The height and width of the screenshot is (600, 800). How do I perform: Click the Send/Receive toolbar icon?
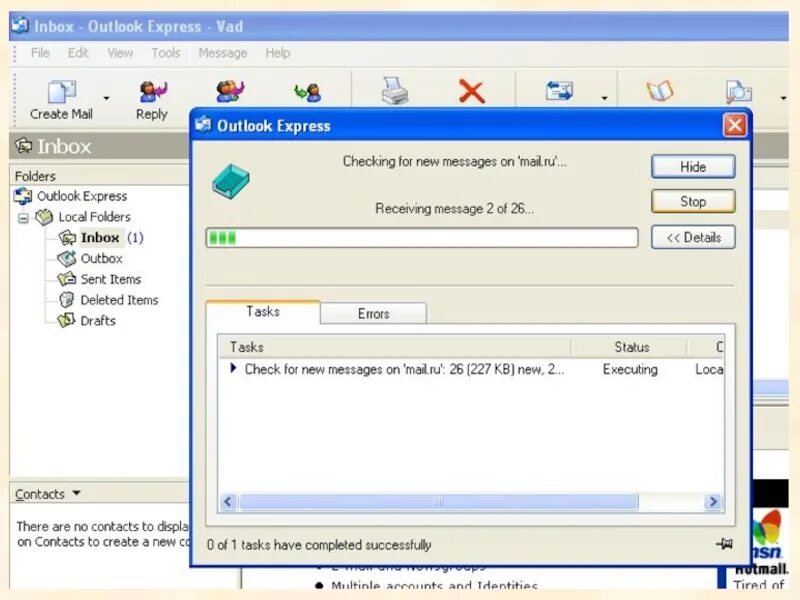[559, 92]
